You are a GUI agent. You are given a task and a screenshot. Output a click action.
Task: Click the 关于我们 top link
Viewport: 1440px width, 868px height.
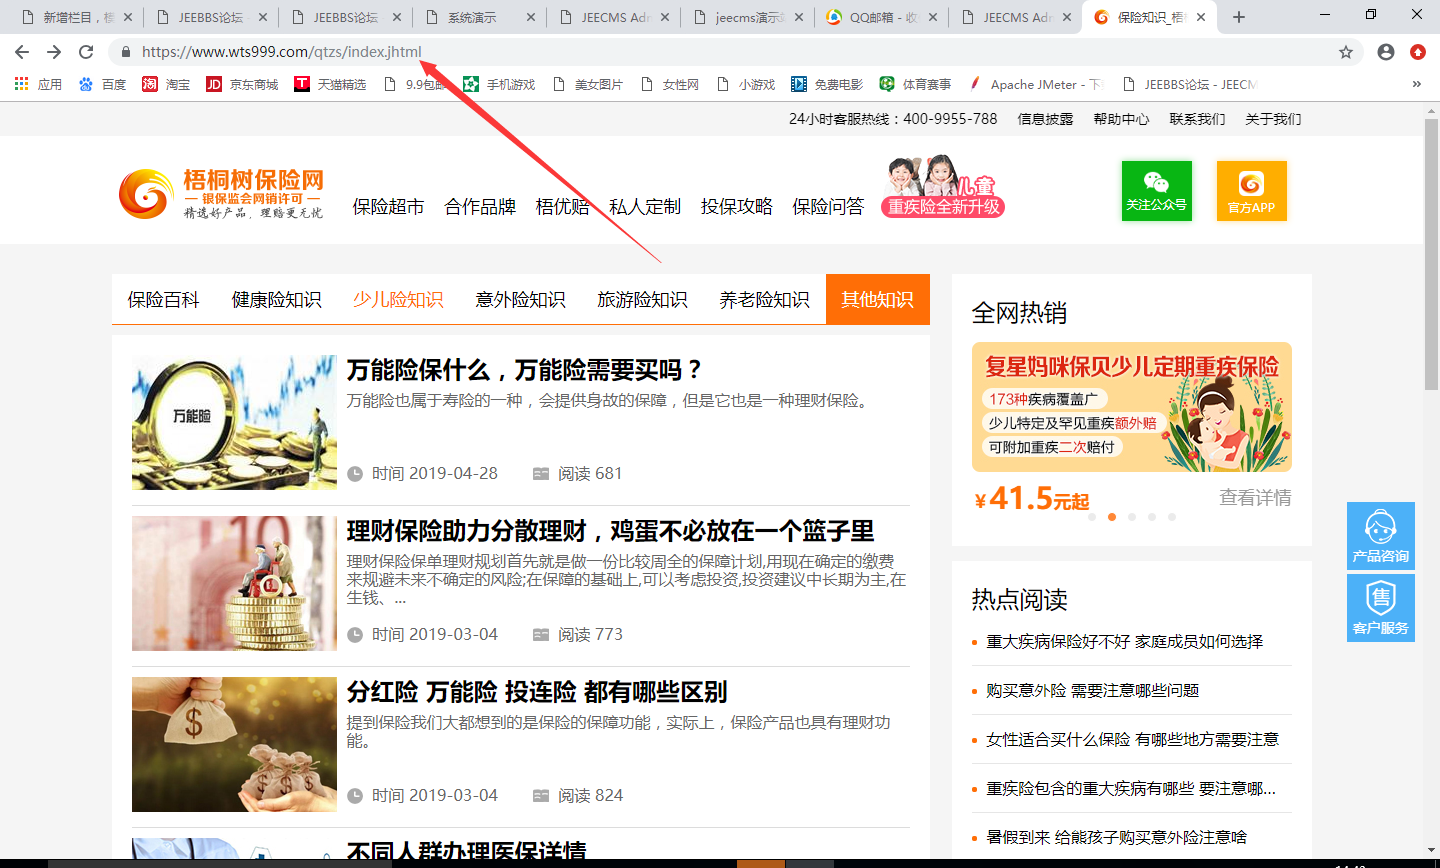click(x=1273, y=119)
